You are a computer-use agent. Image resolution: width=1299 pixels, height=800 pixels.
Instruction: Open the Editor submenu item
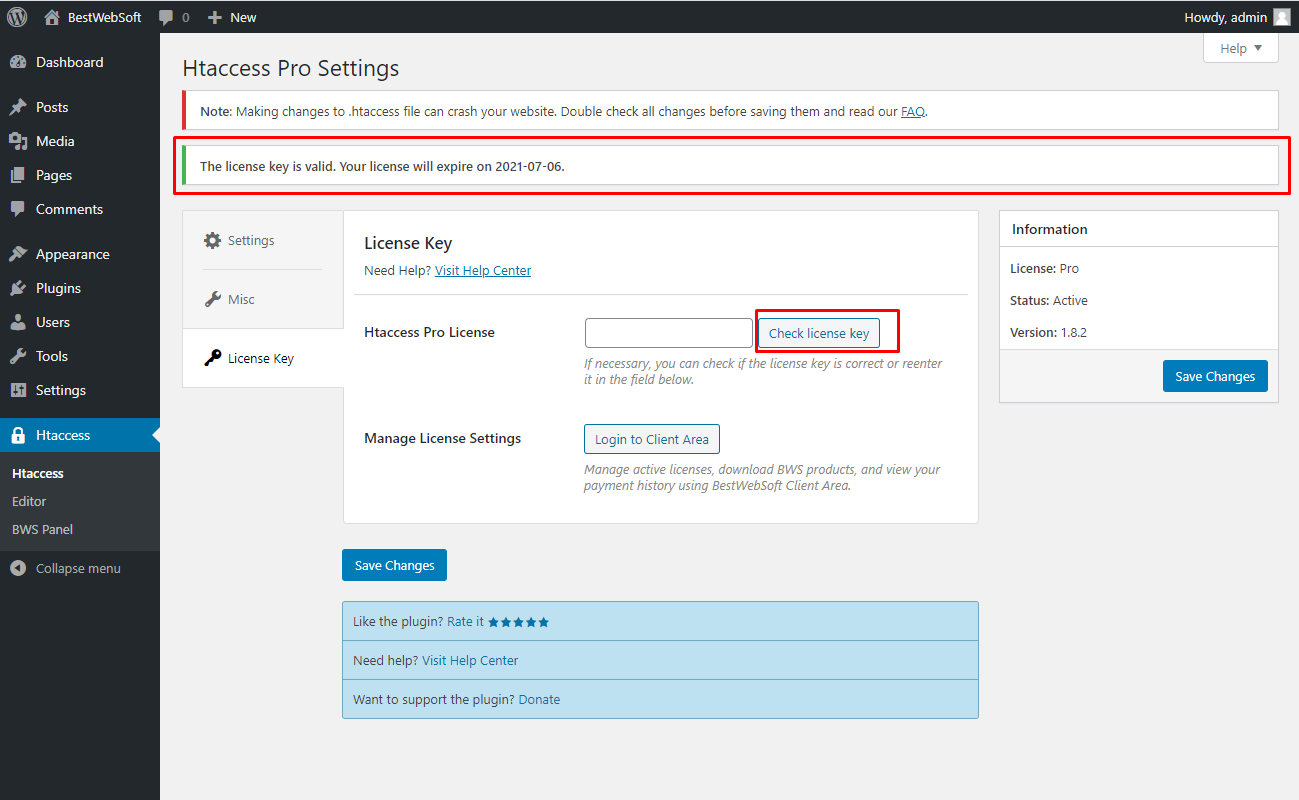pos(29,501)
